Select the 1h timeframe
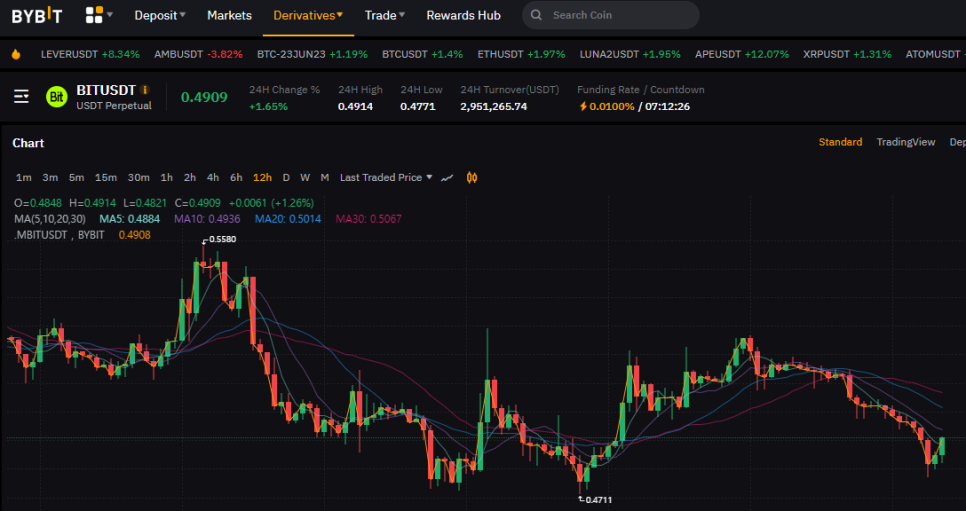This screenshot has width=966, height=511. (x=166, y=178)
